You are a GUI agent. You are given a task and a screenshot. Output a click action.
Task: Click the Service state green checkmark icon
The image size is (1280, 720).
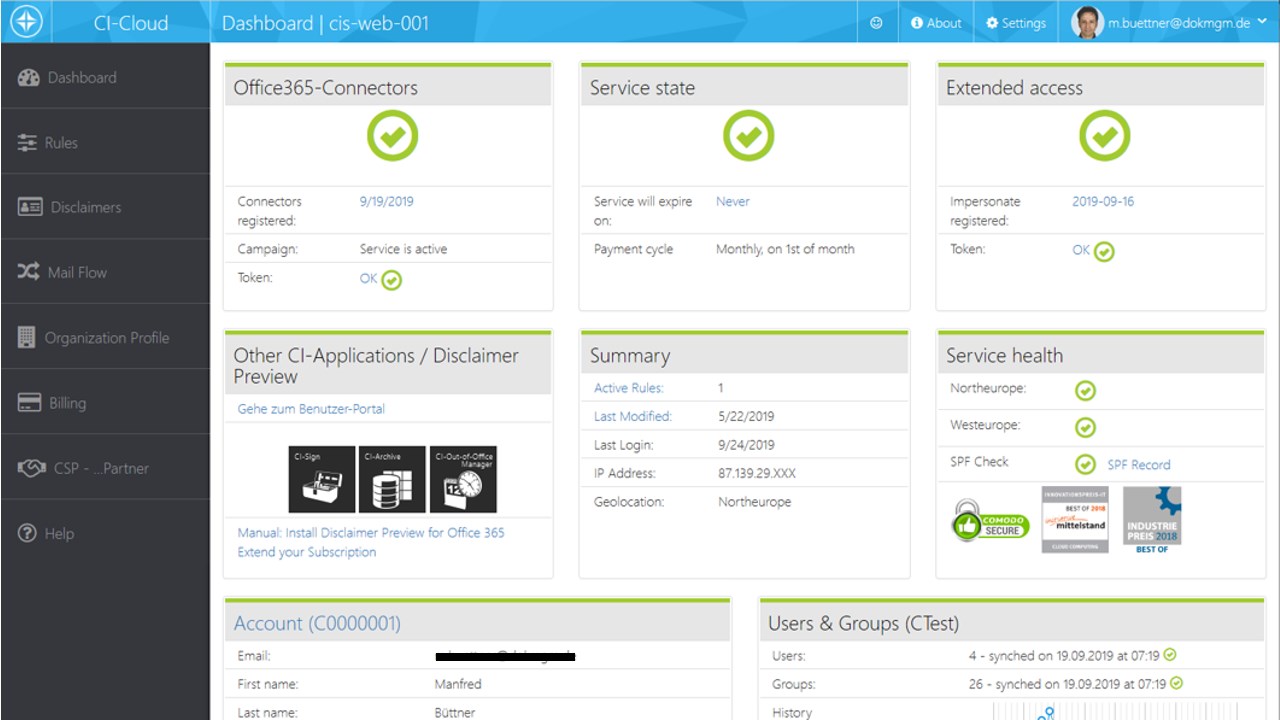coord(748,136)
